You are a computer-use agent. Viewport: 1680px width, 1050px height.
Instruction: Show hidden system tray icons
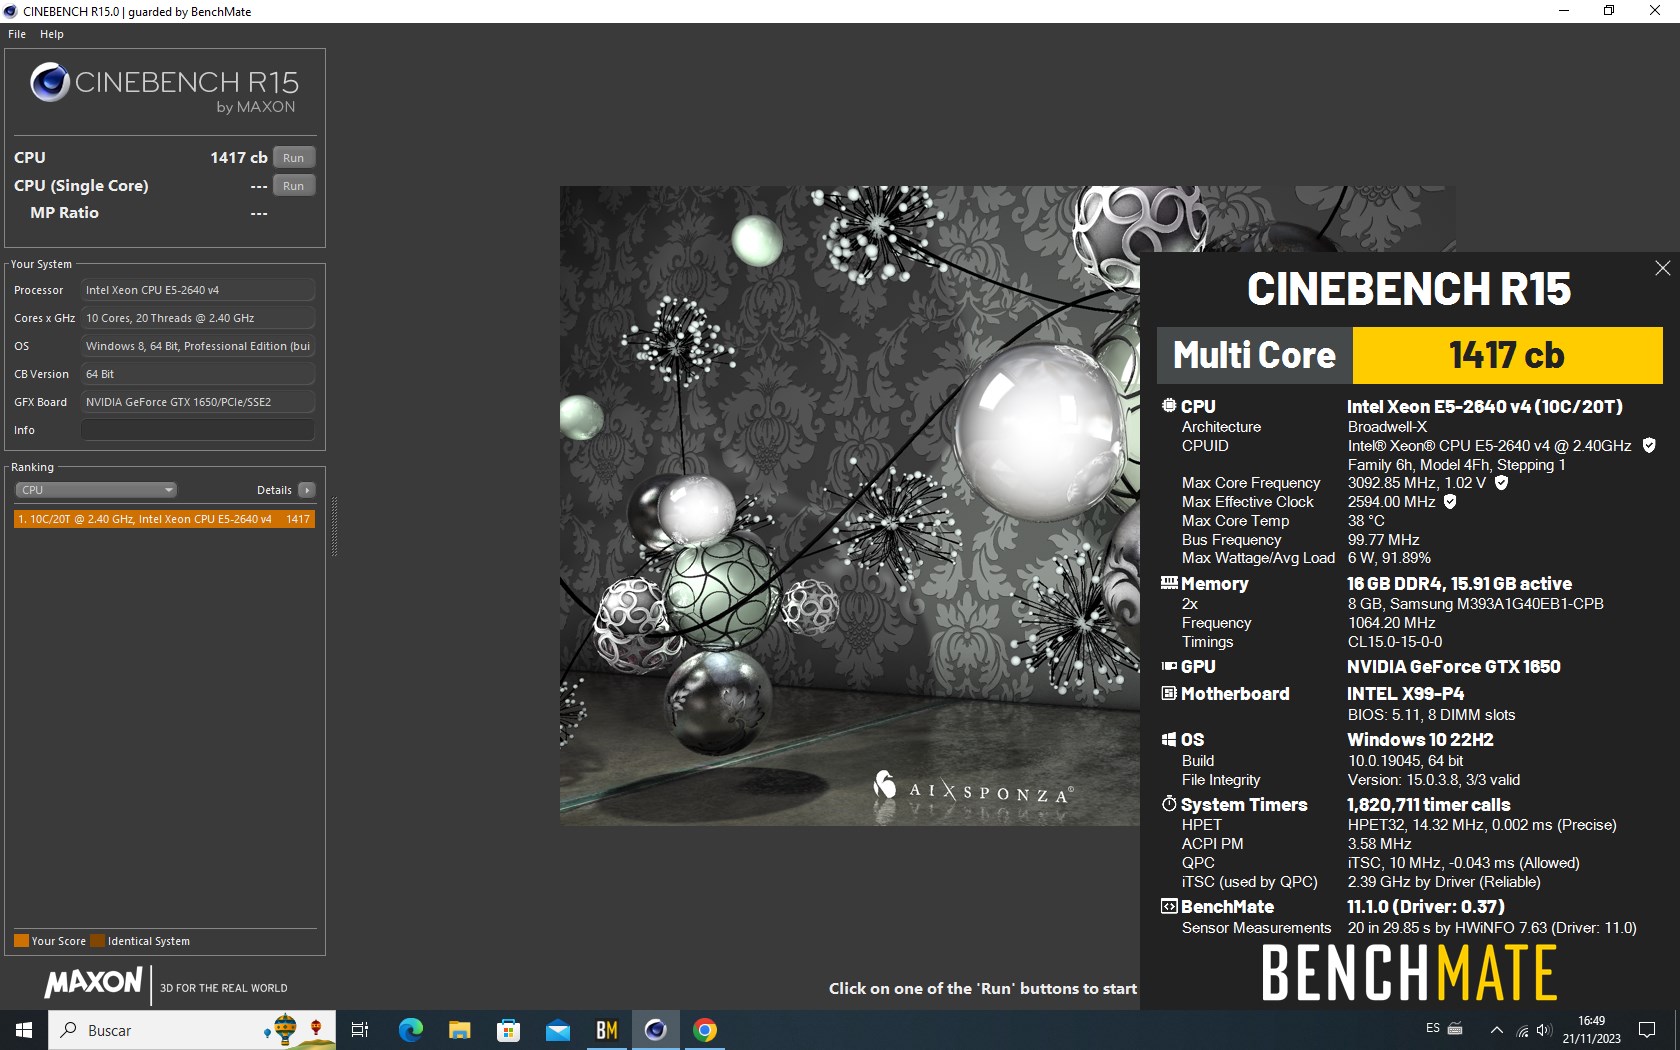coord(1496,1030)
